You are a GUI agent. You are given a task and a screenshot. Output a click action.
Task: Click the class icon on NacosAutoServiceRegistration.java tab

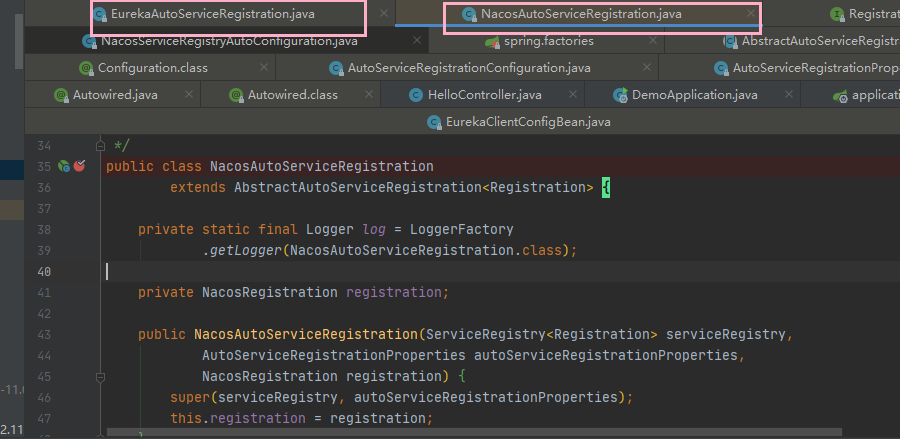470,14
